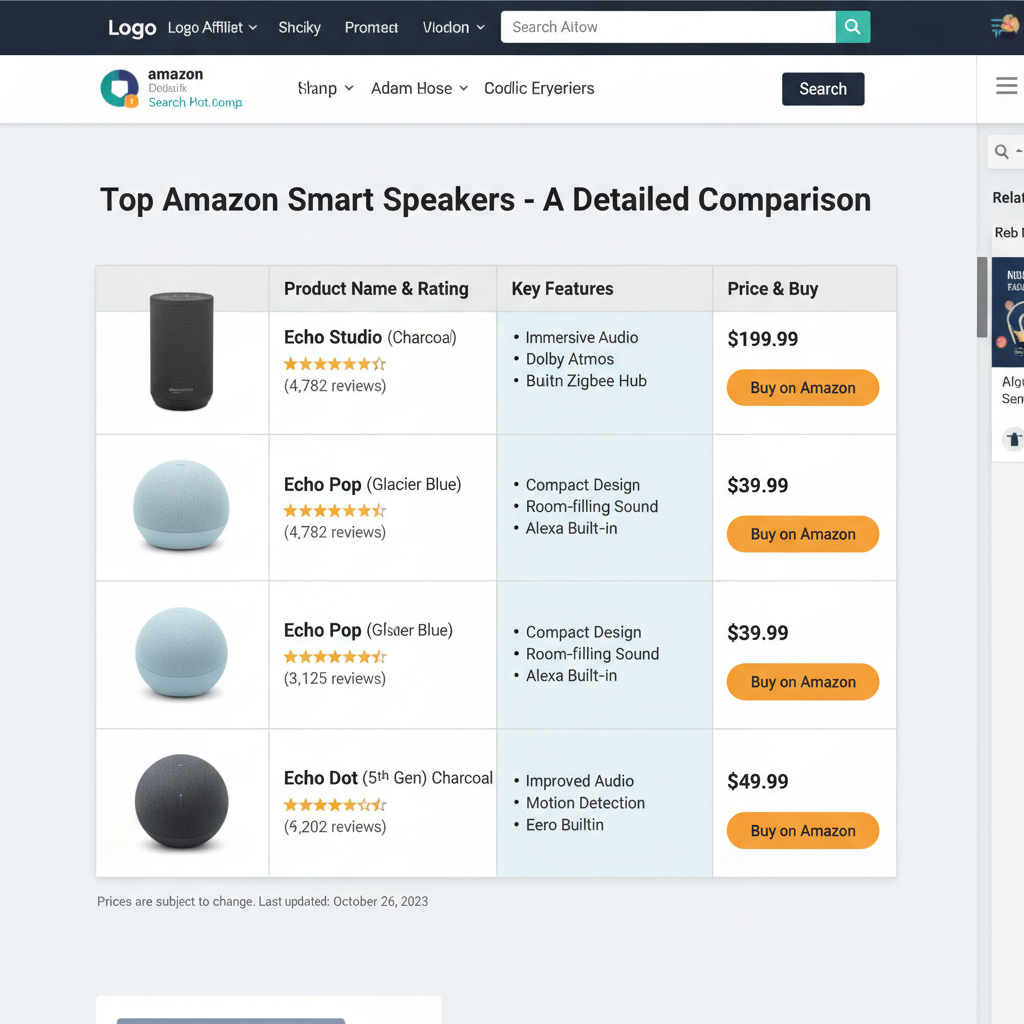Click Buy on Amazon for Echo Studio

802,387
